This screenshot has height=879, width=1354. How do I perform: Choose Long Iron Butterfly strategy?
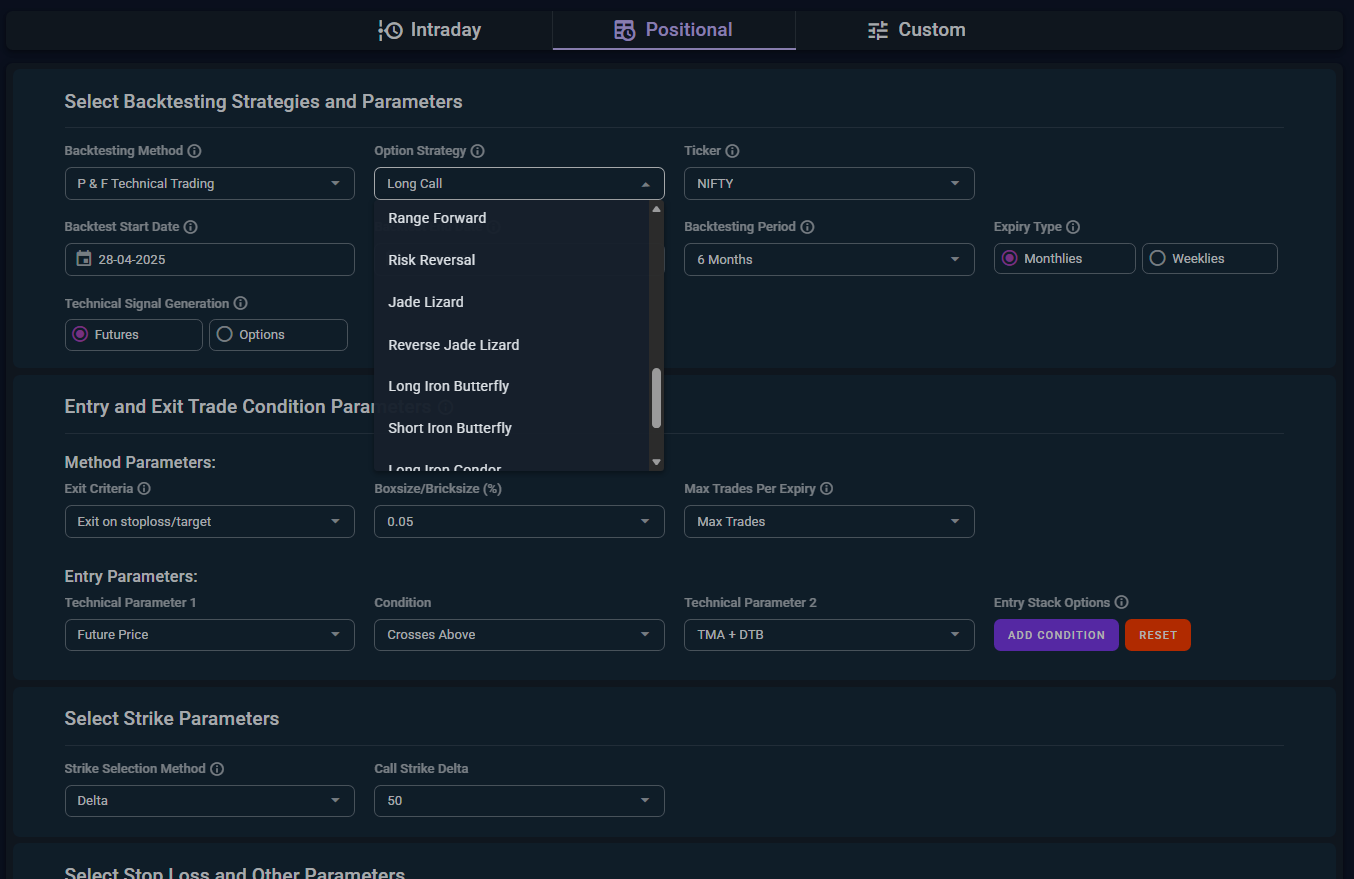(x=512, y=386)
